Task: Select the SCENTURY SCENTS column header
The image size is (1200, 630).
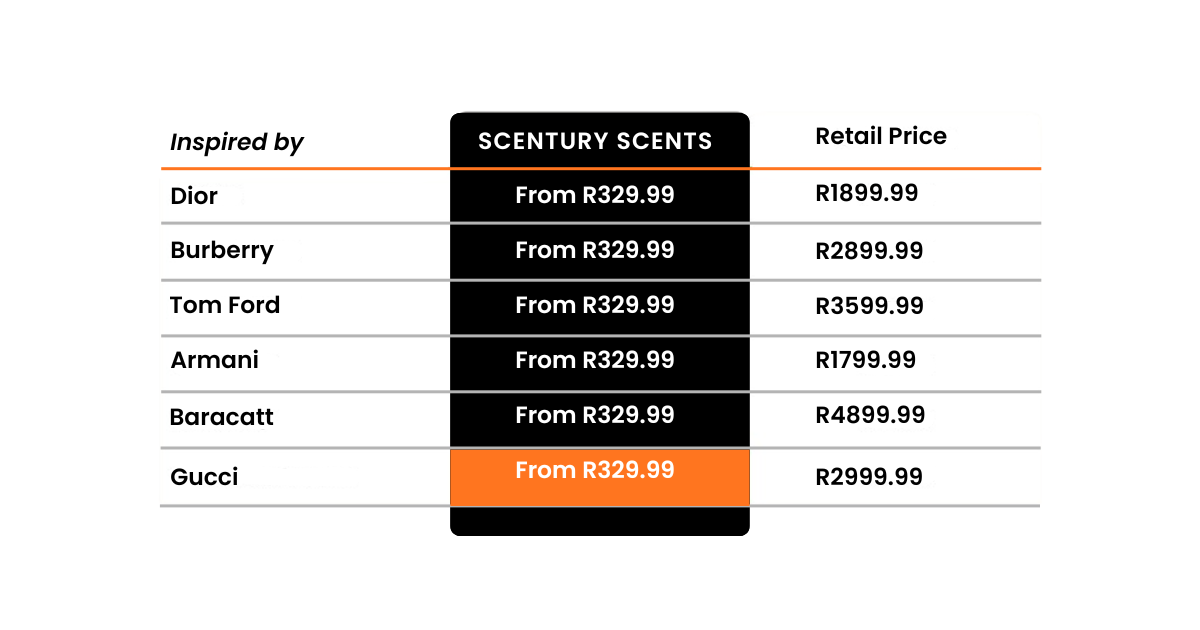Action: coord(595,141)
